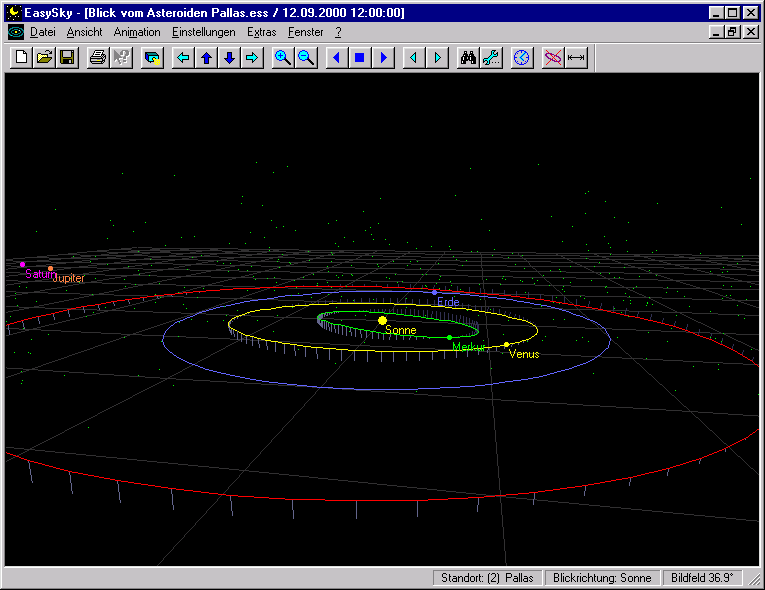
Task: Zoom out with the magnifier minus icon
Action: 306,58
